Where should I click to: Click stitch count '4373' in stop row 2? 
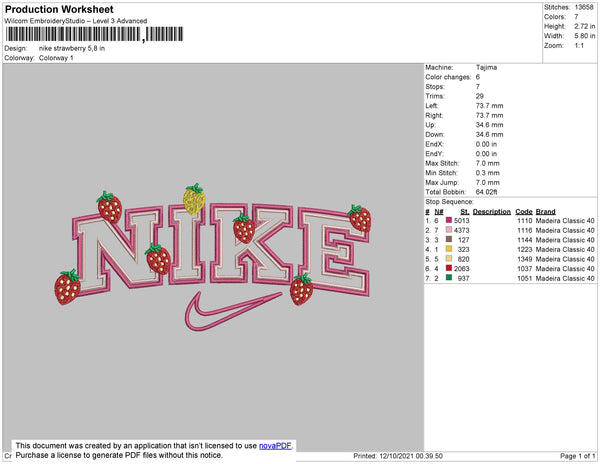461,230
